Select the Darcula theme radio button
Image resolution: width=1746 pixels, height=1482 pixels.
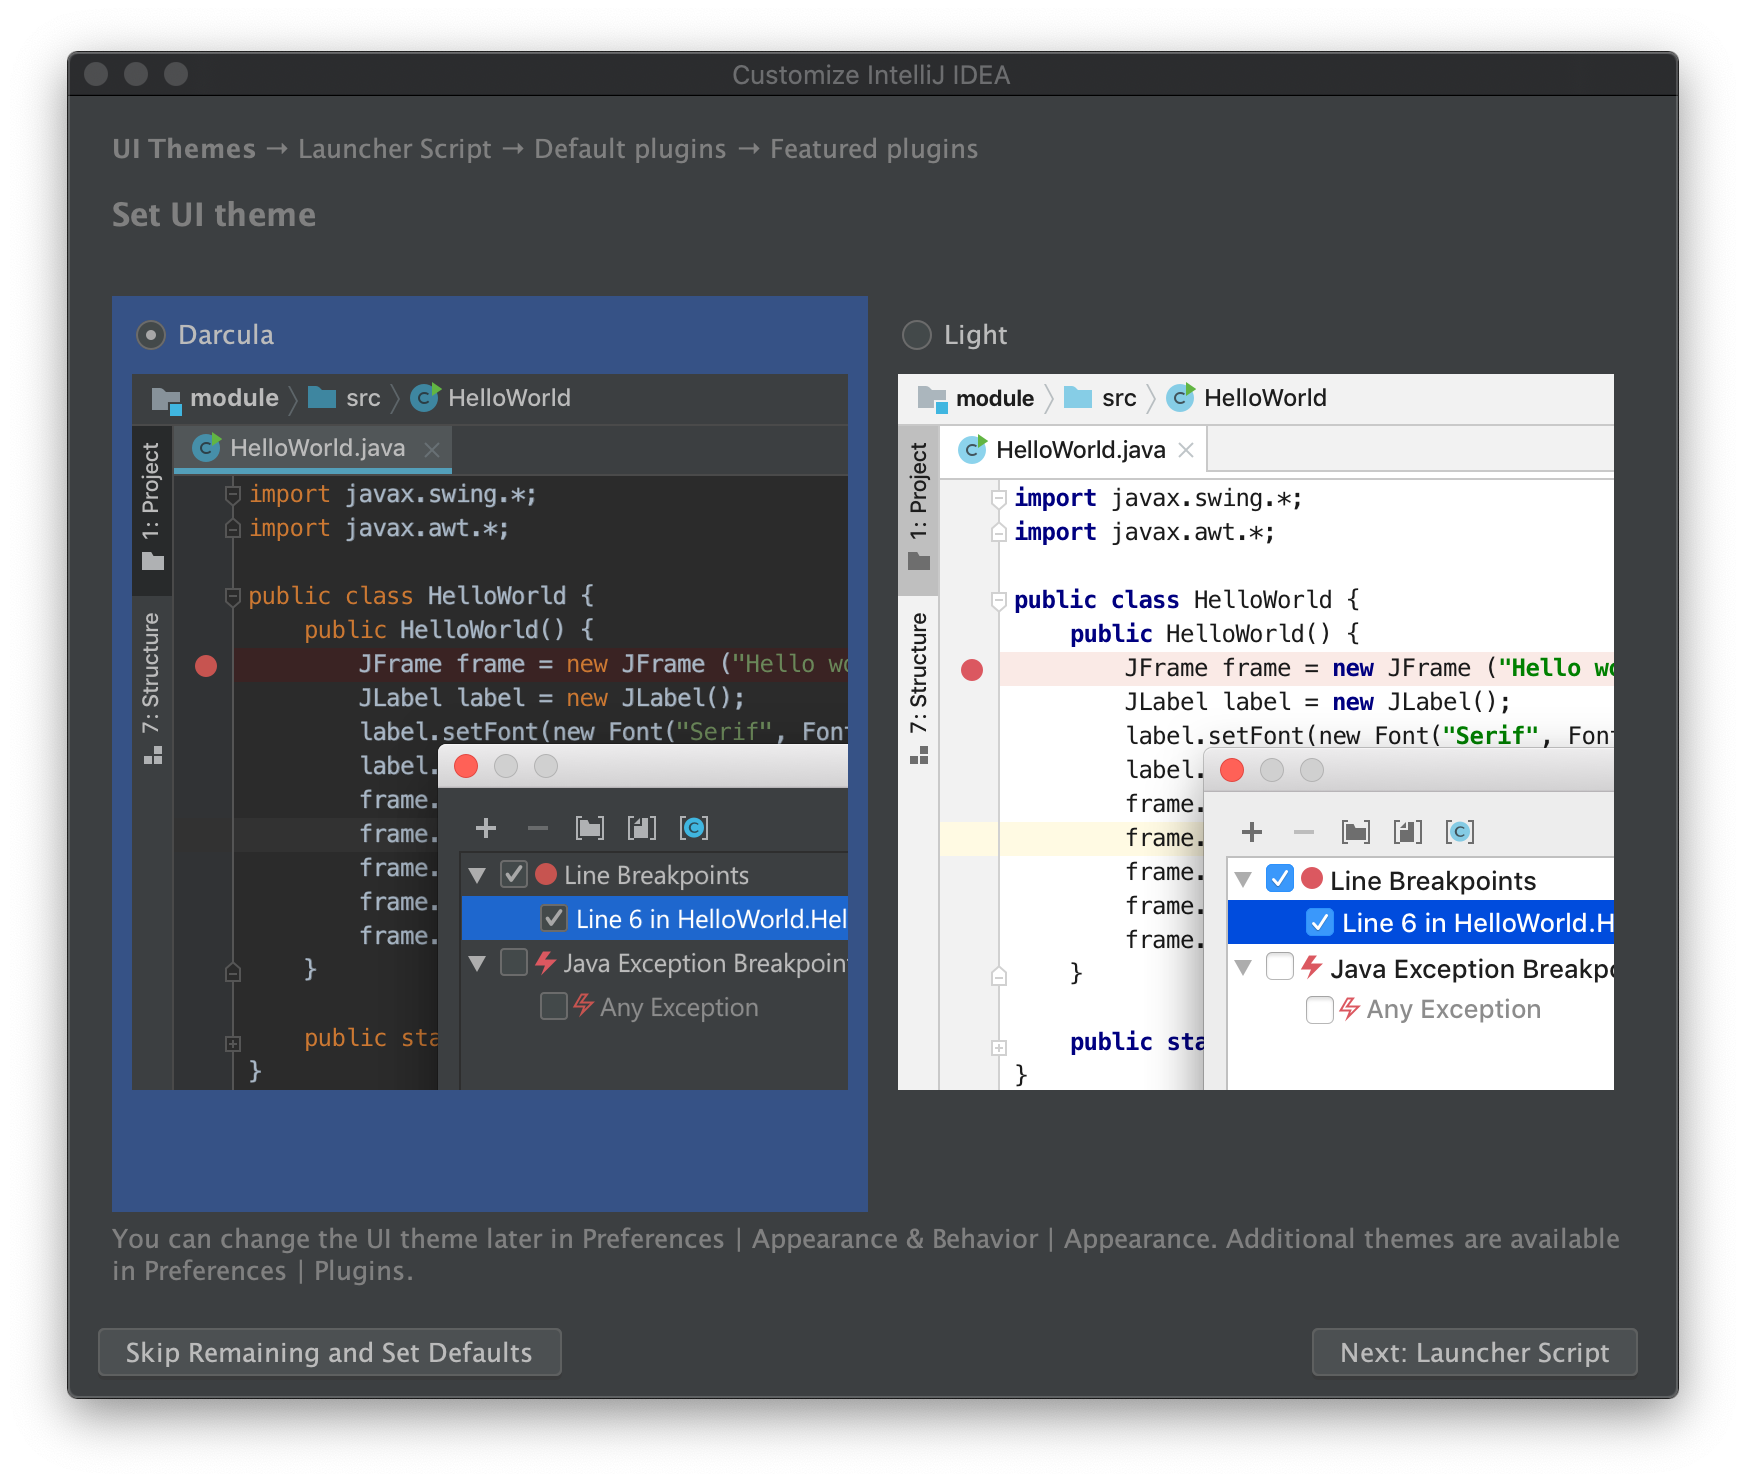(x=151, y=335)
